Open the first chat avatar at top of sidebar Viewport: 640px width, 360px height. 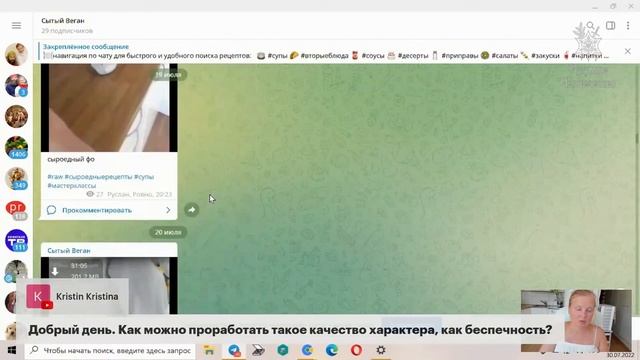(16, 54)
